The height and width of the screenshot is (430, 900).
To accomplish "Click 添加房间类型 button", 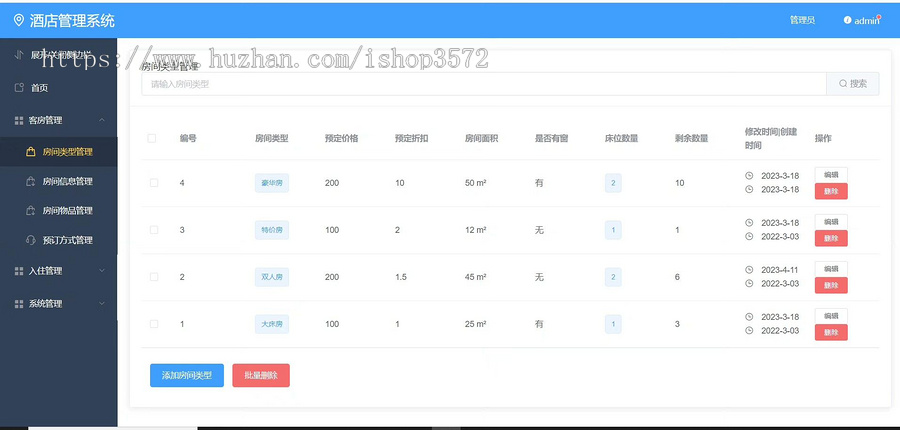I will [x=187, y=375].
